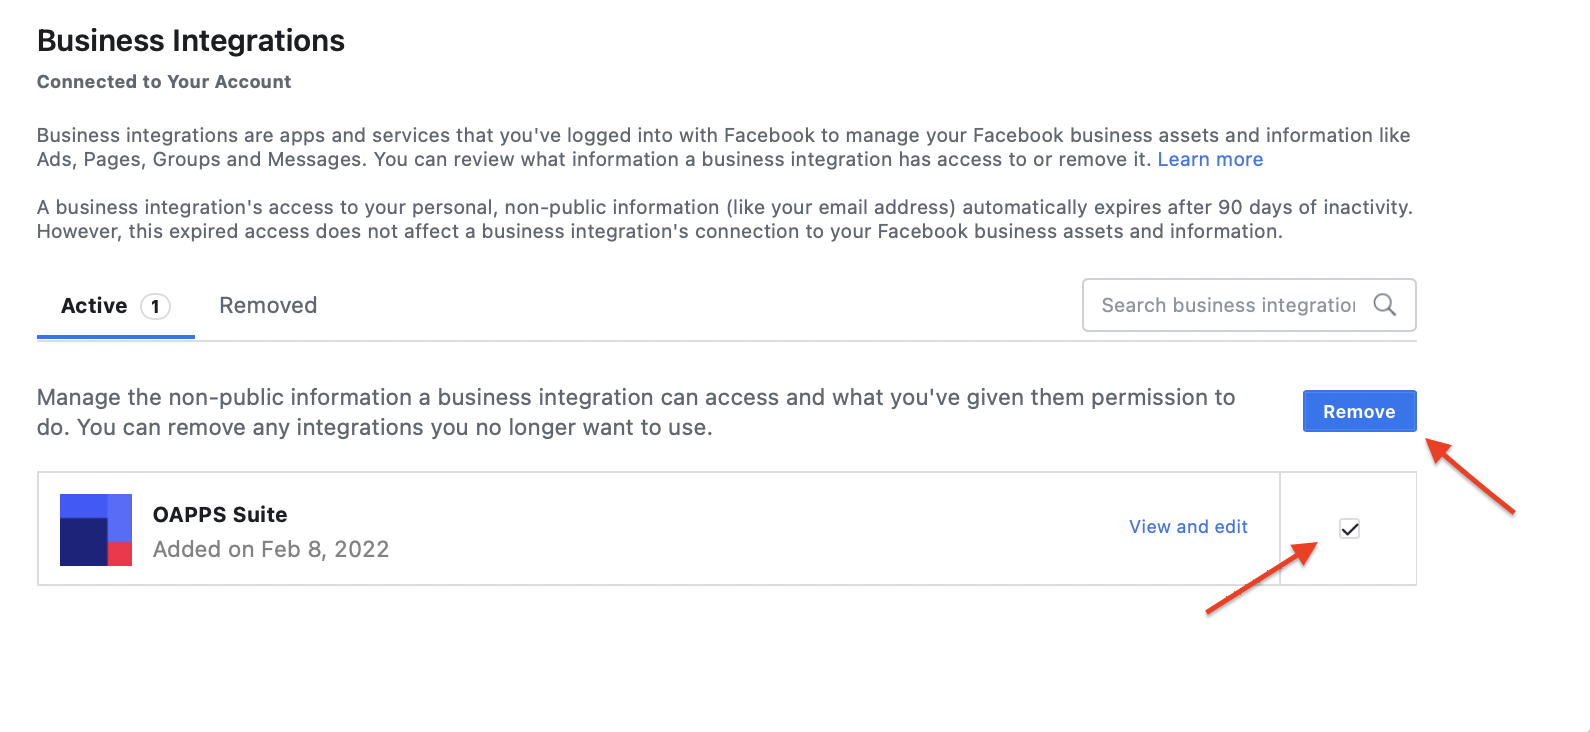The height and width of the screenshot is (732, 1590).
Task: Uncheck the OAPPS Suite selection checkbox
Action: 1349,529
